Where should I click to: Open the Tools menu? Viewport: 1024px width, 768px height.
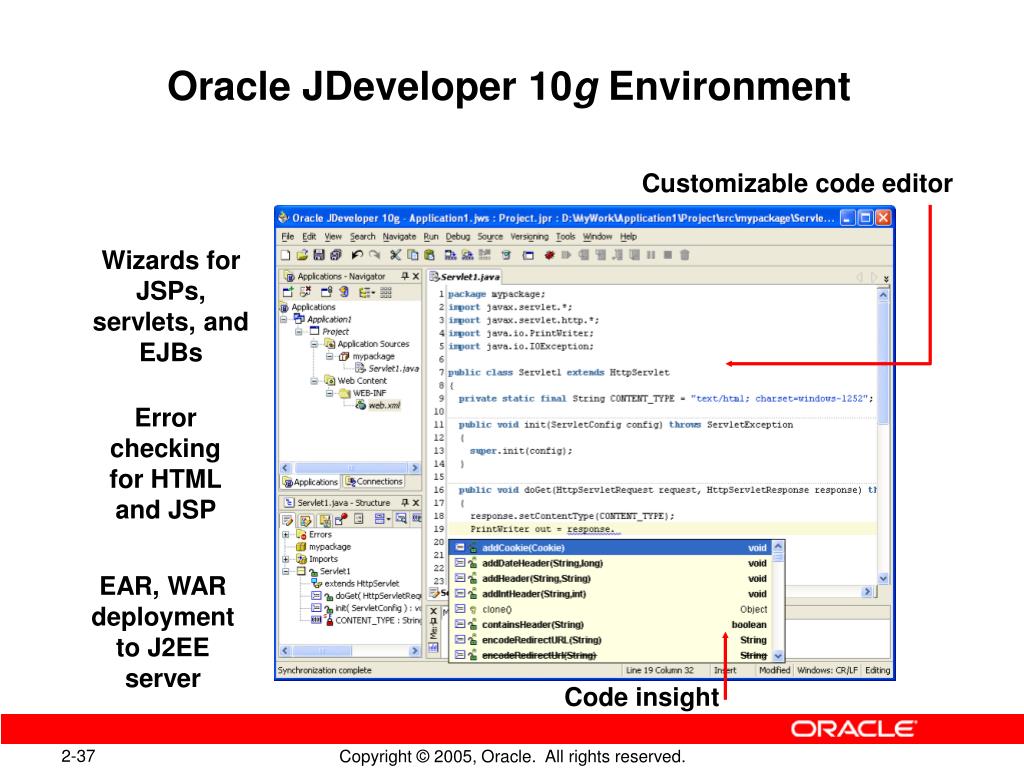coord(566,236)
